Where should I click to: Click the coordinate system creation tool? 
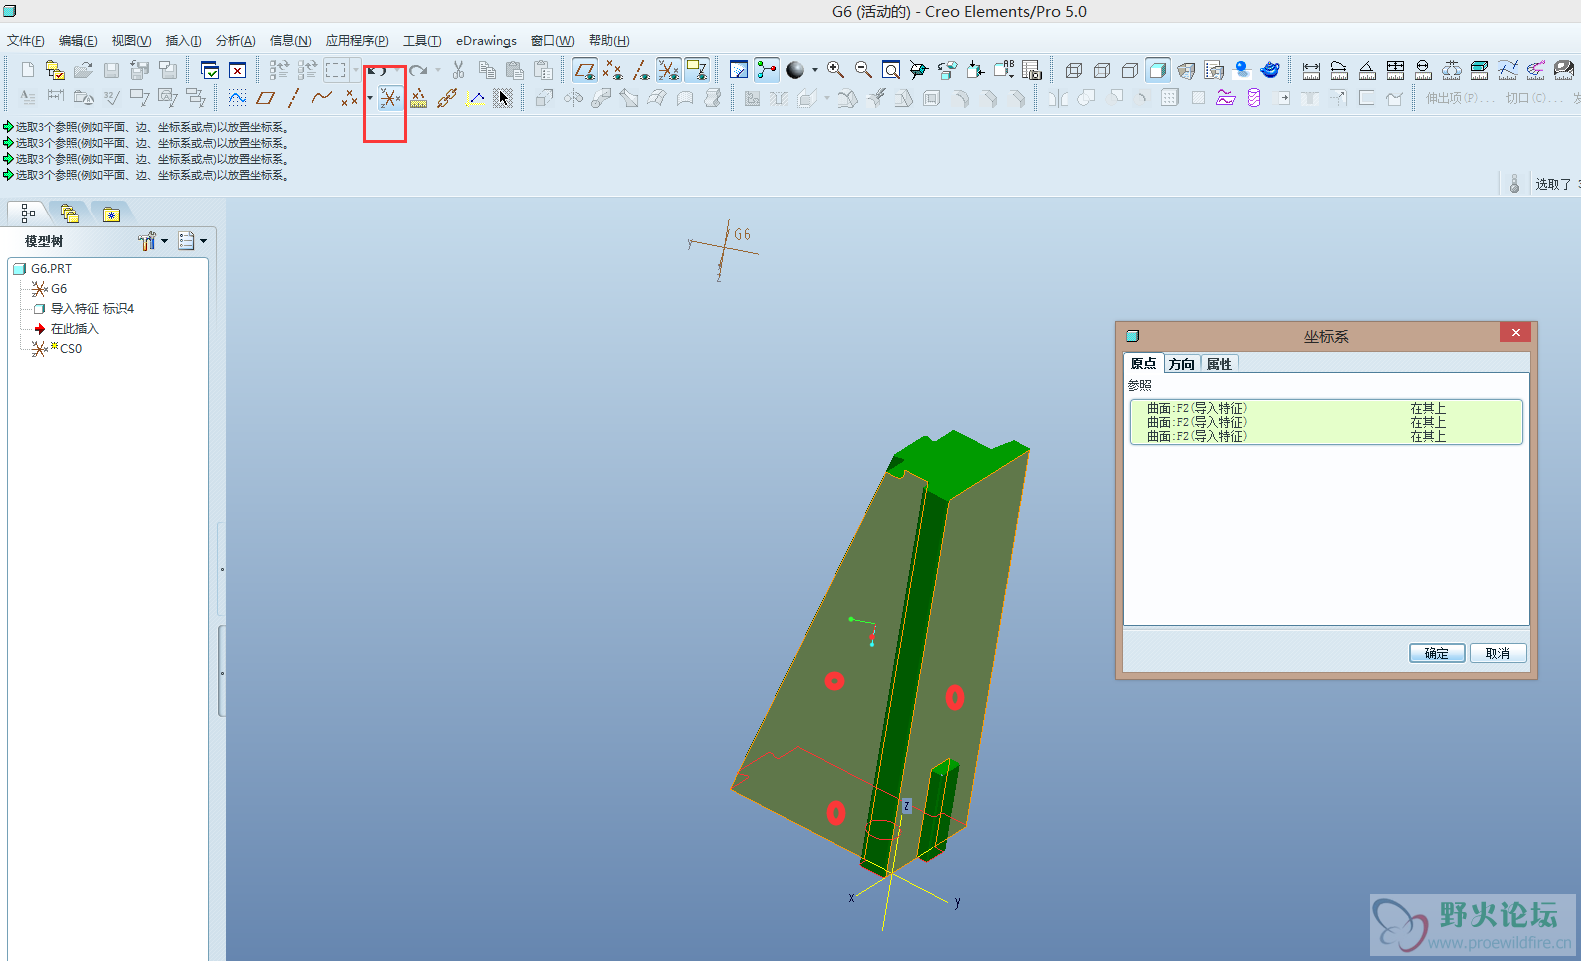coord(389,98)
